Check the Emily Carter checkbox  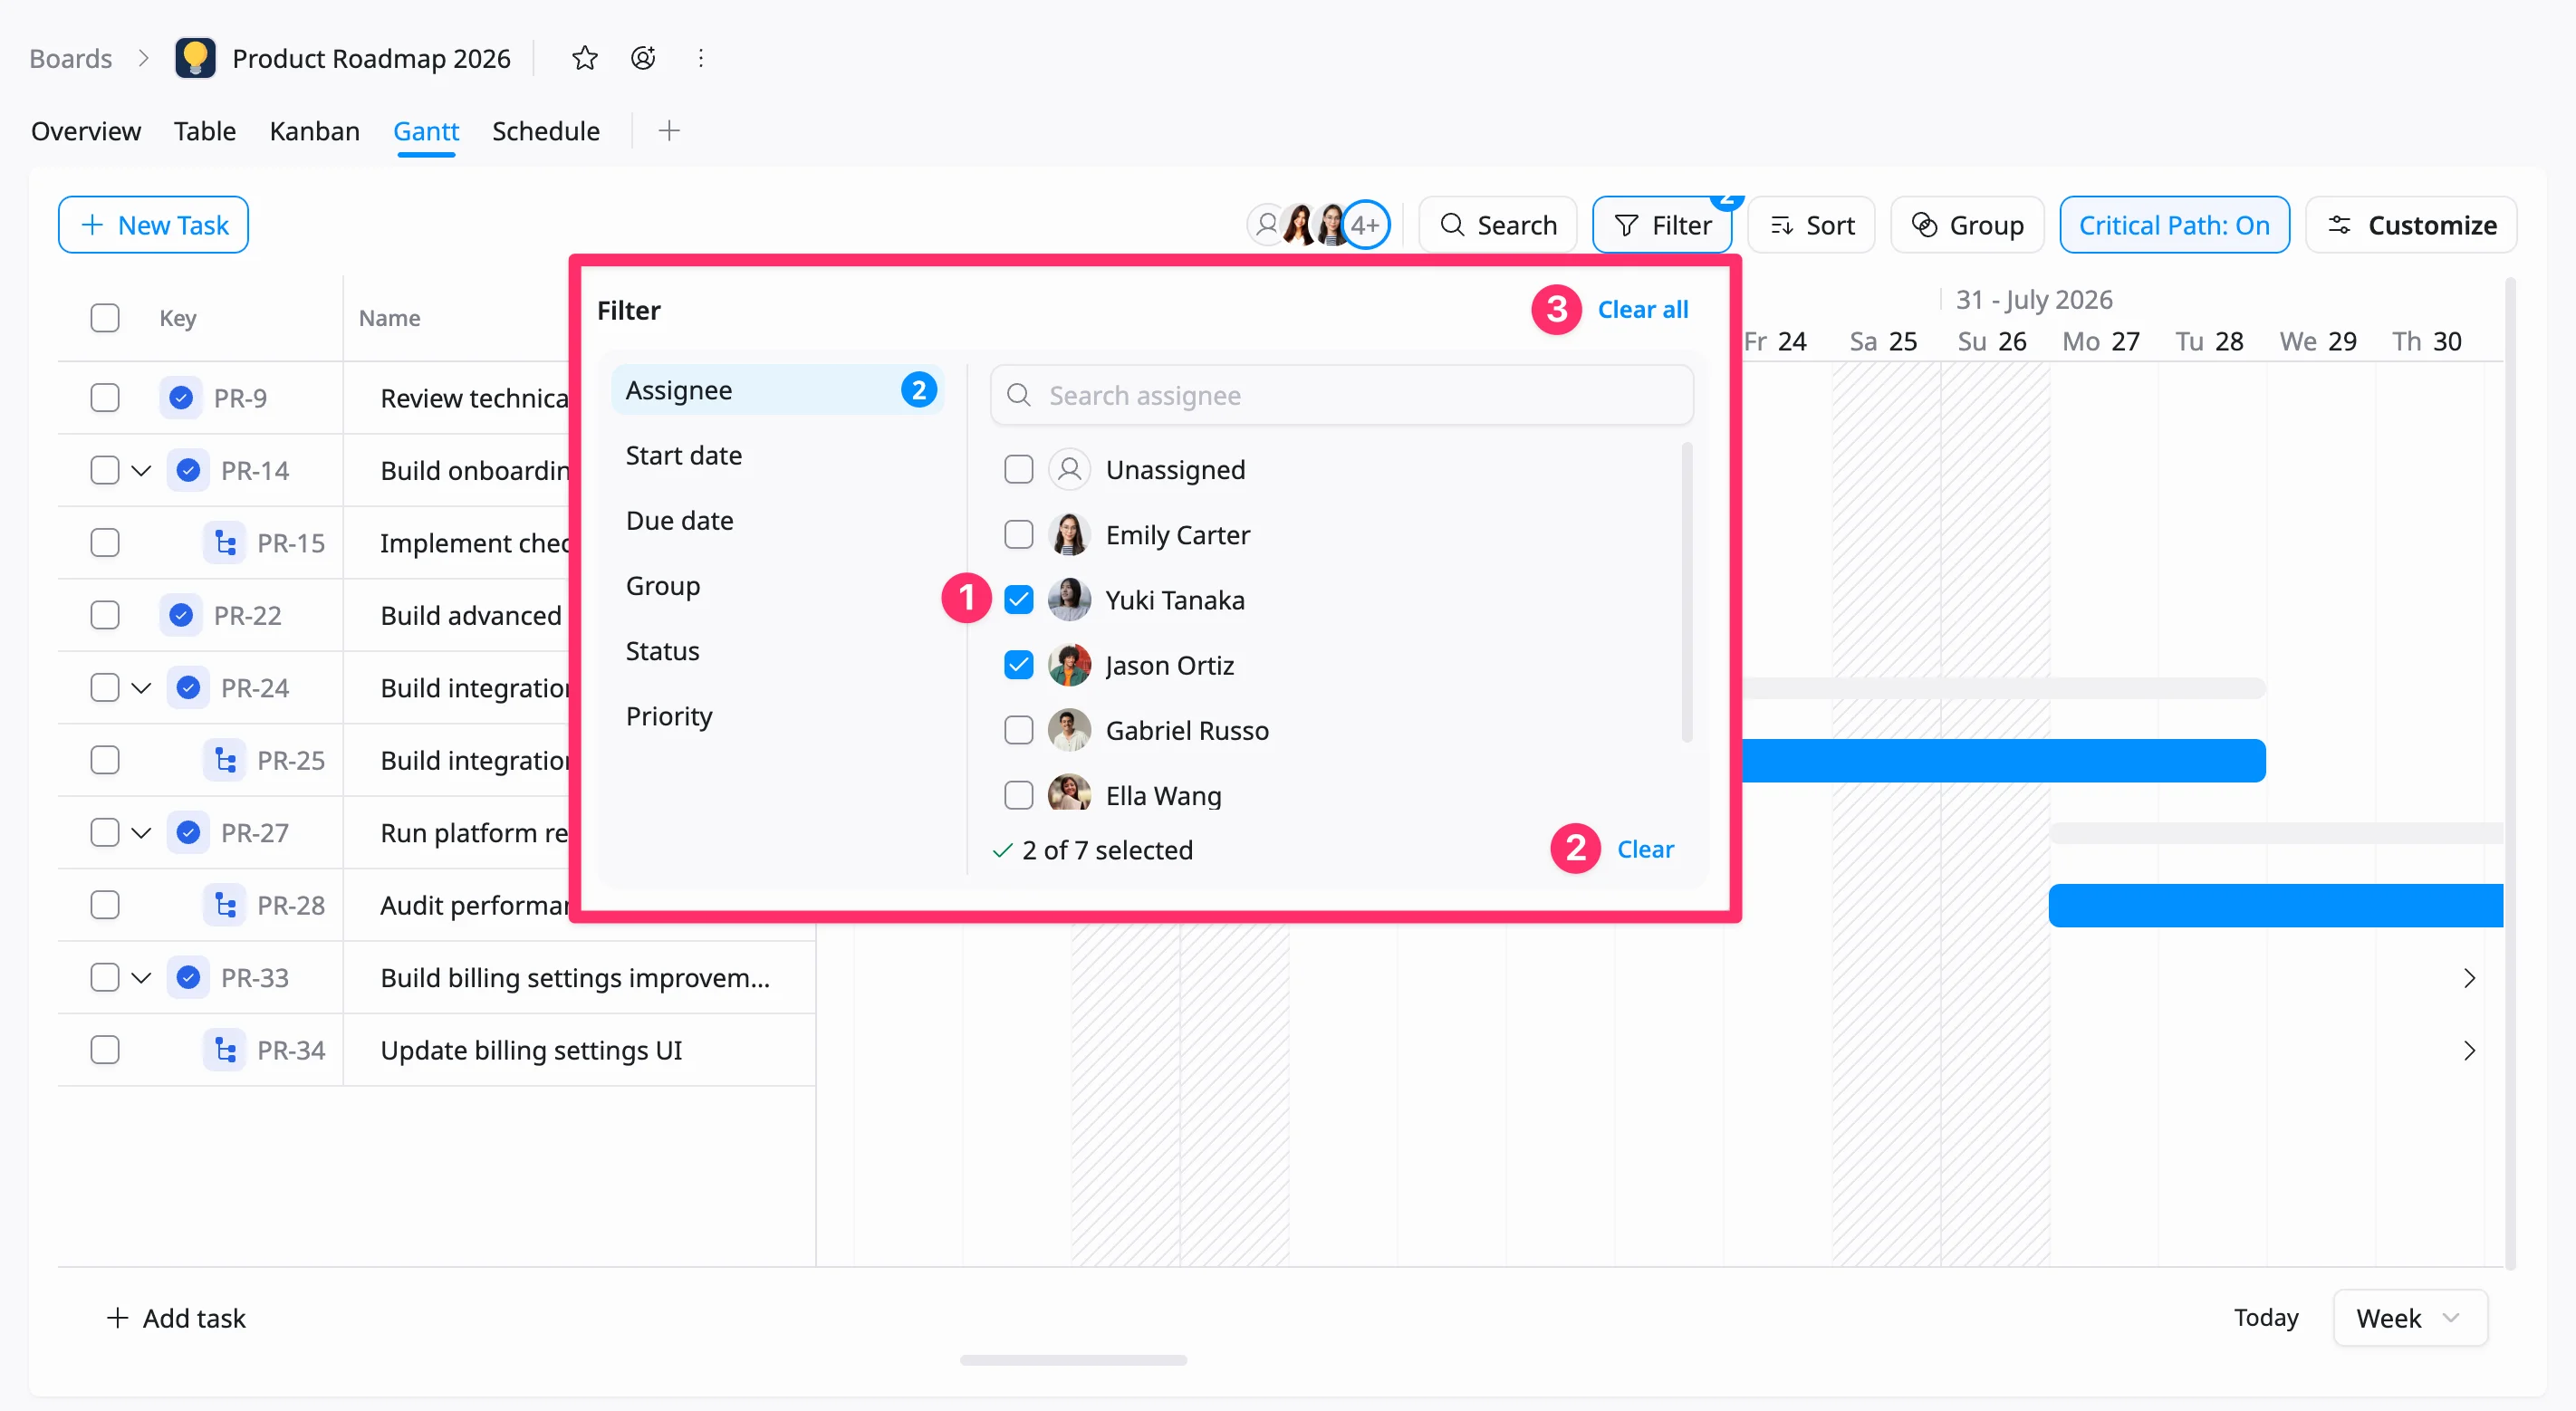coord(1018,535)
